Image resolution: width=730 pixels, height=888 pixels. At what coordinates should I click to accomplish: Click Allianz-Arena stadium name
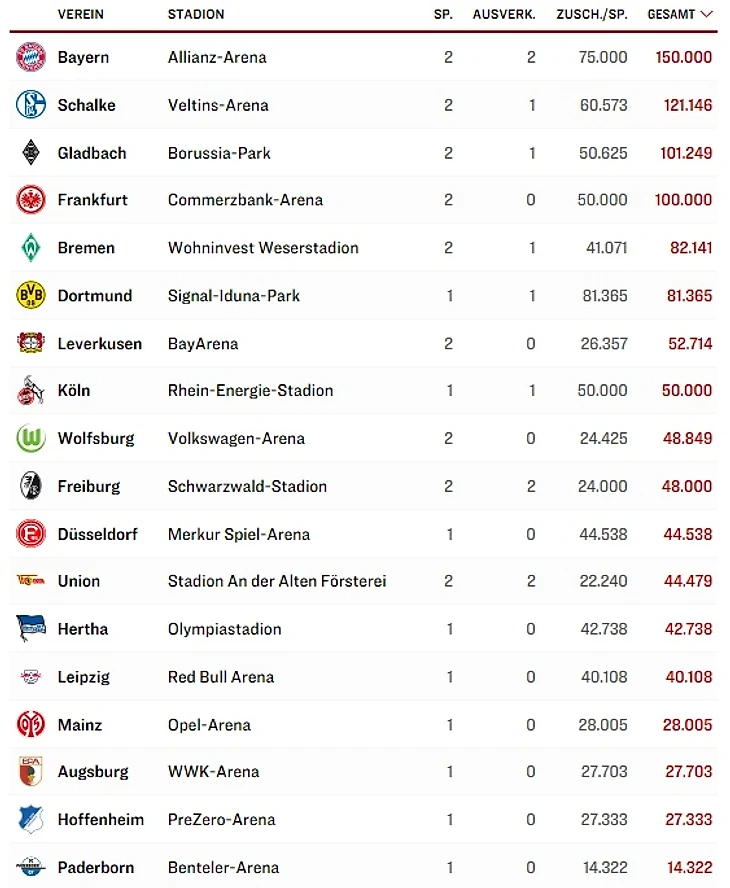tap(217, 57)
